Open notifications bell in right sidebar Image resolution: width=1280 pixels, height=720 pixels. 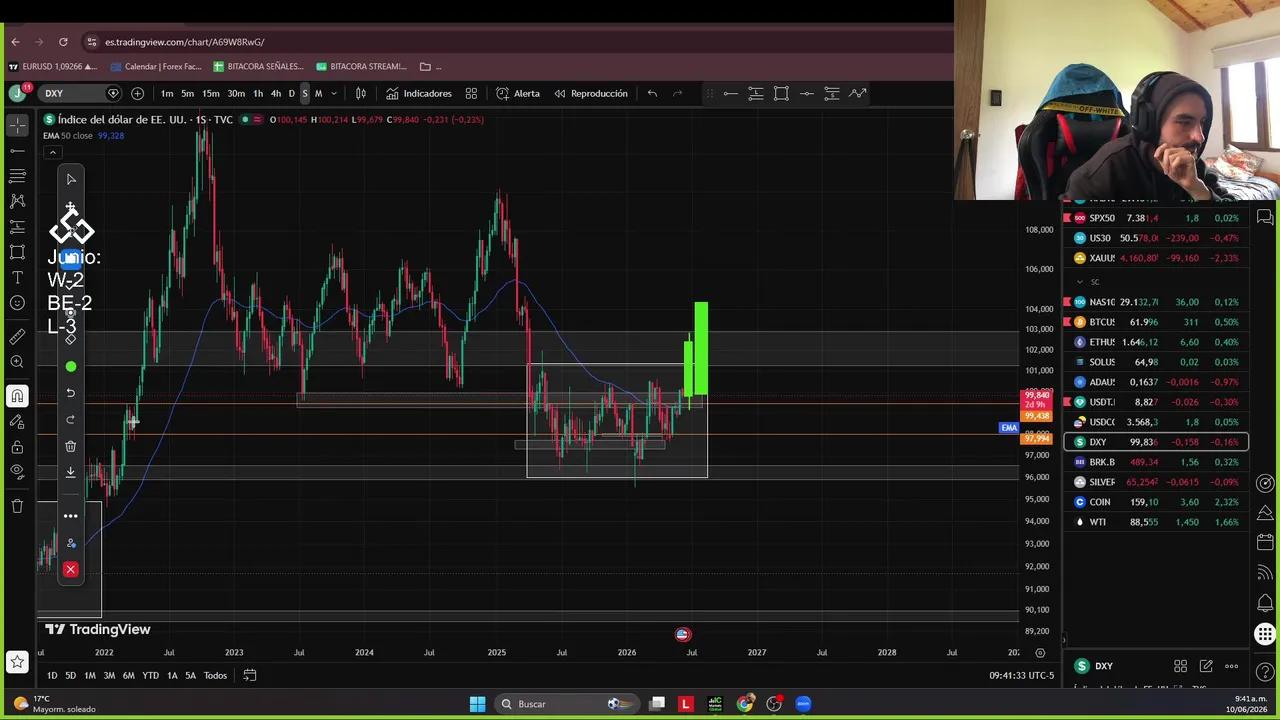pyautogui.click(x=1265, y=603)
